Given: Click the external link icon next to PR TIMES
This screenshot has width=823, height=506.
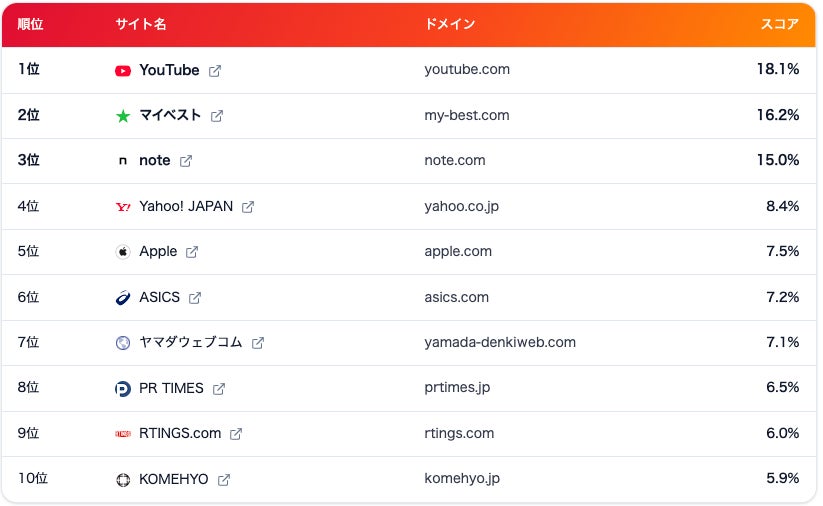Looking at the screenshot, I should (x=219, y=389).
